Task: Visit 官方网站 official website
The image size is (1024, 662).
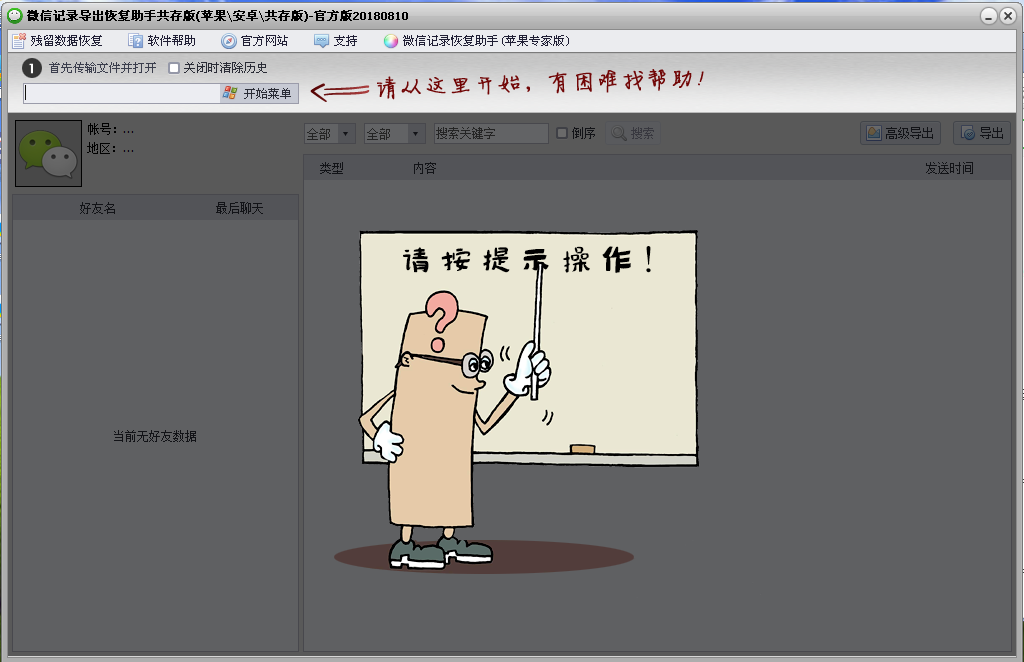Action: [x=255, y=41]
